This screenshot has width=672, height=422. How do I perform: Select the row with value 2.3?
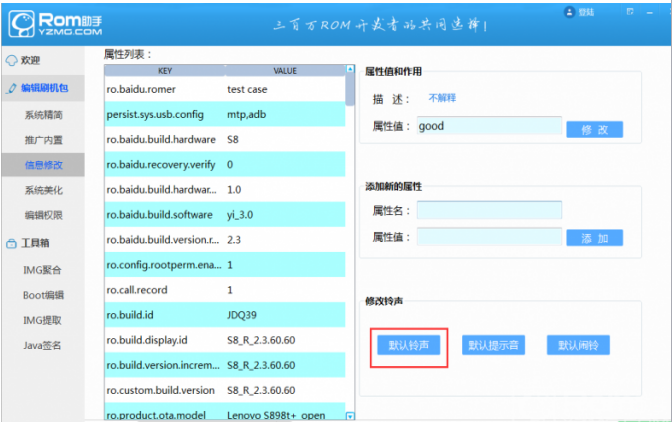click(225, 239)
